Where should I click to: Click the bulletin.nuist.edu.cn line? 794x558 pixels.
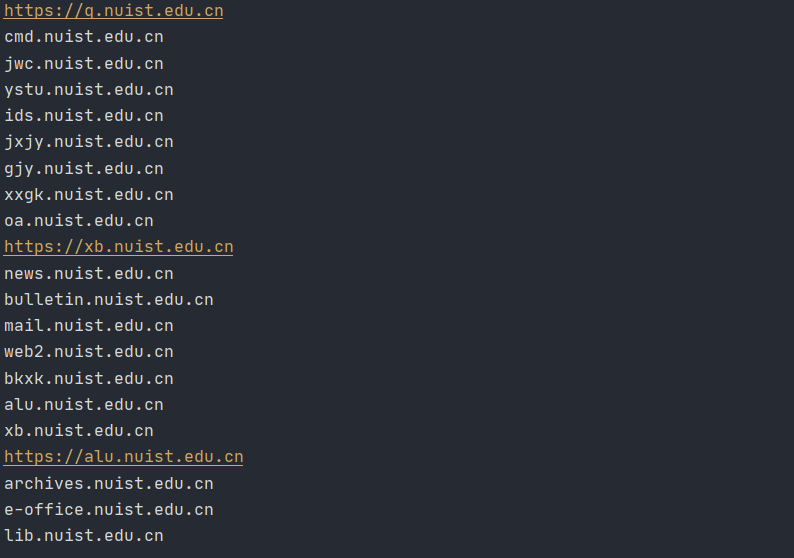(108, 300)
